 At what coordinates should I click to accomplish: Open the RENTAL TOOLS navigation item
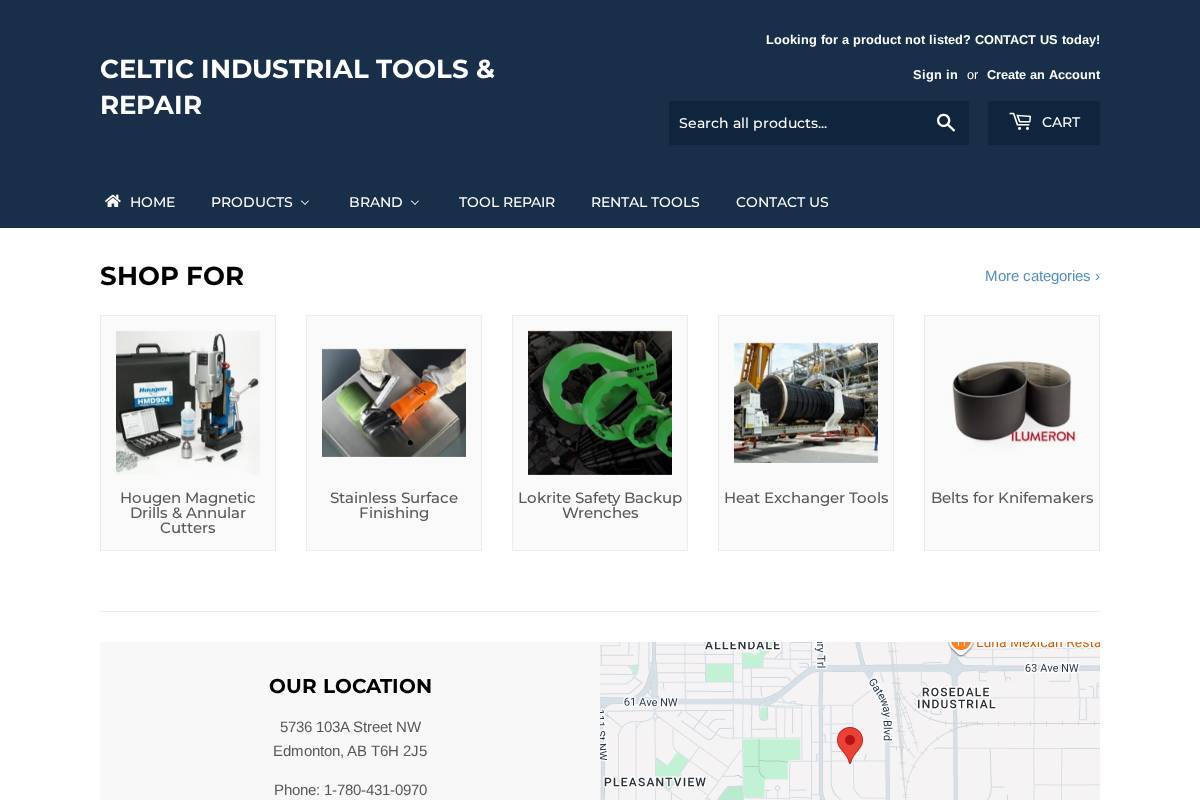tap(645, 202)
